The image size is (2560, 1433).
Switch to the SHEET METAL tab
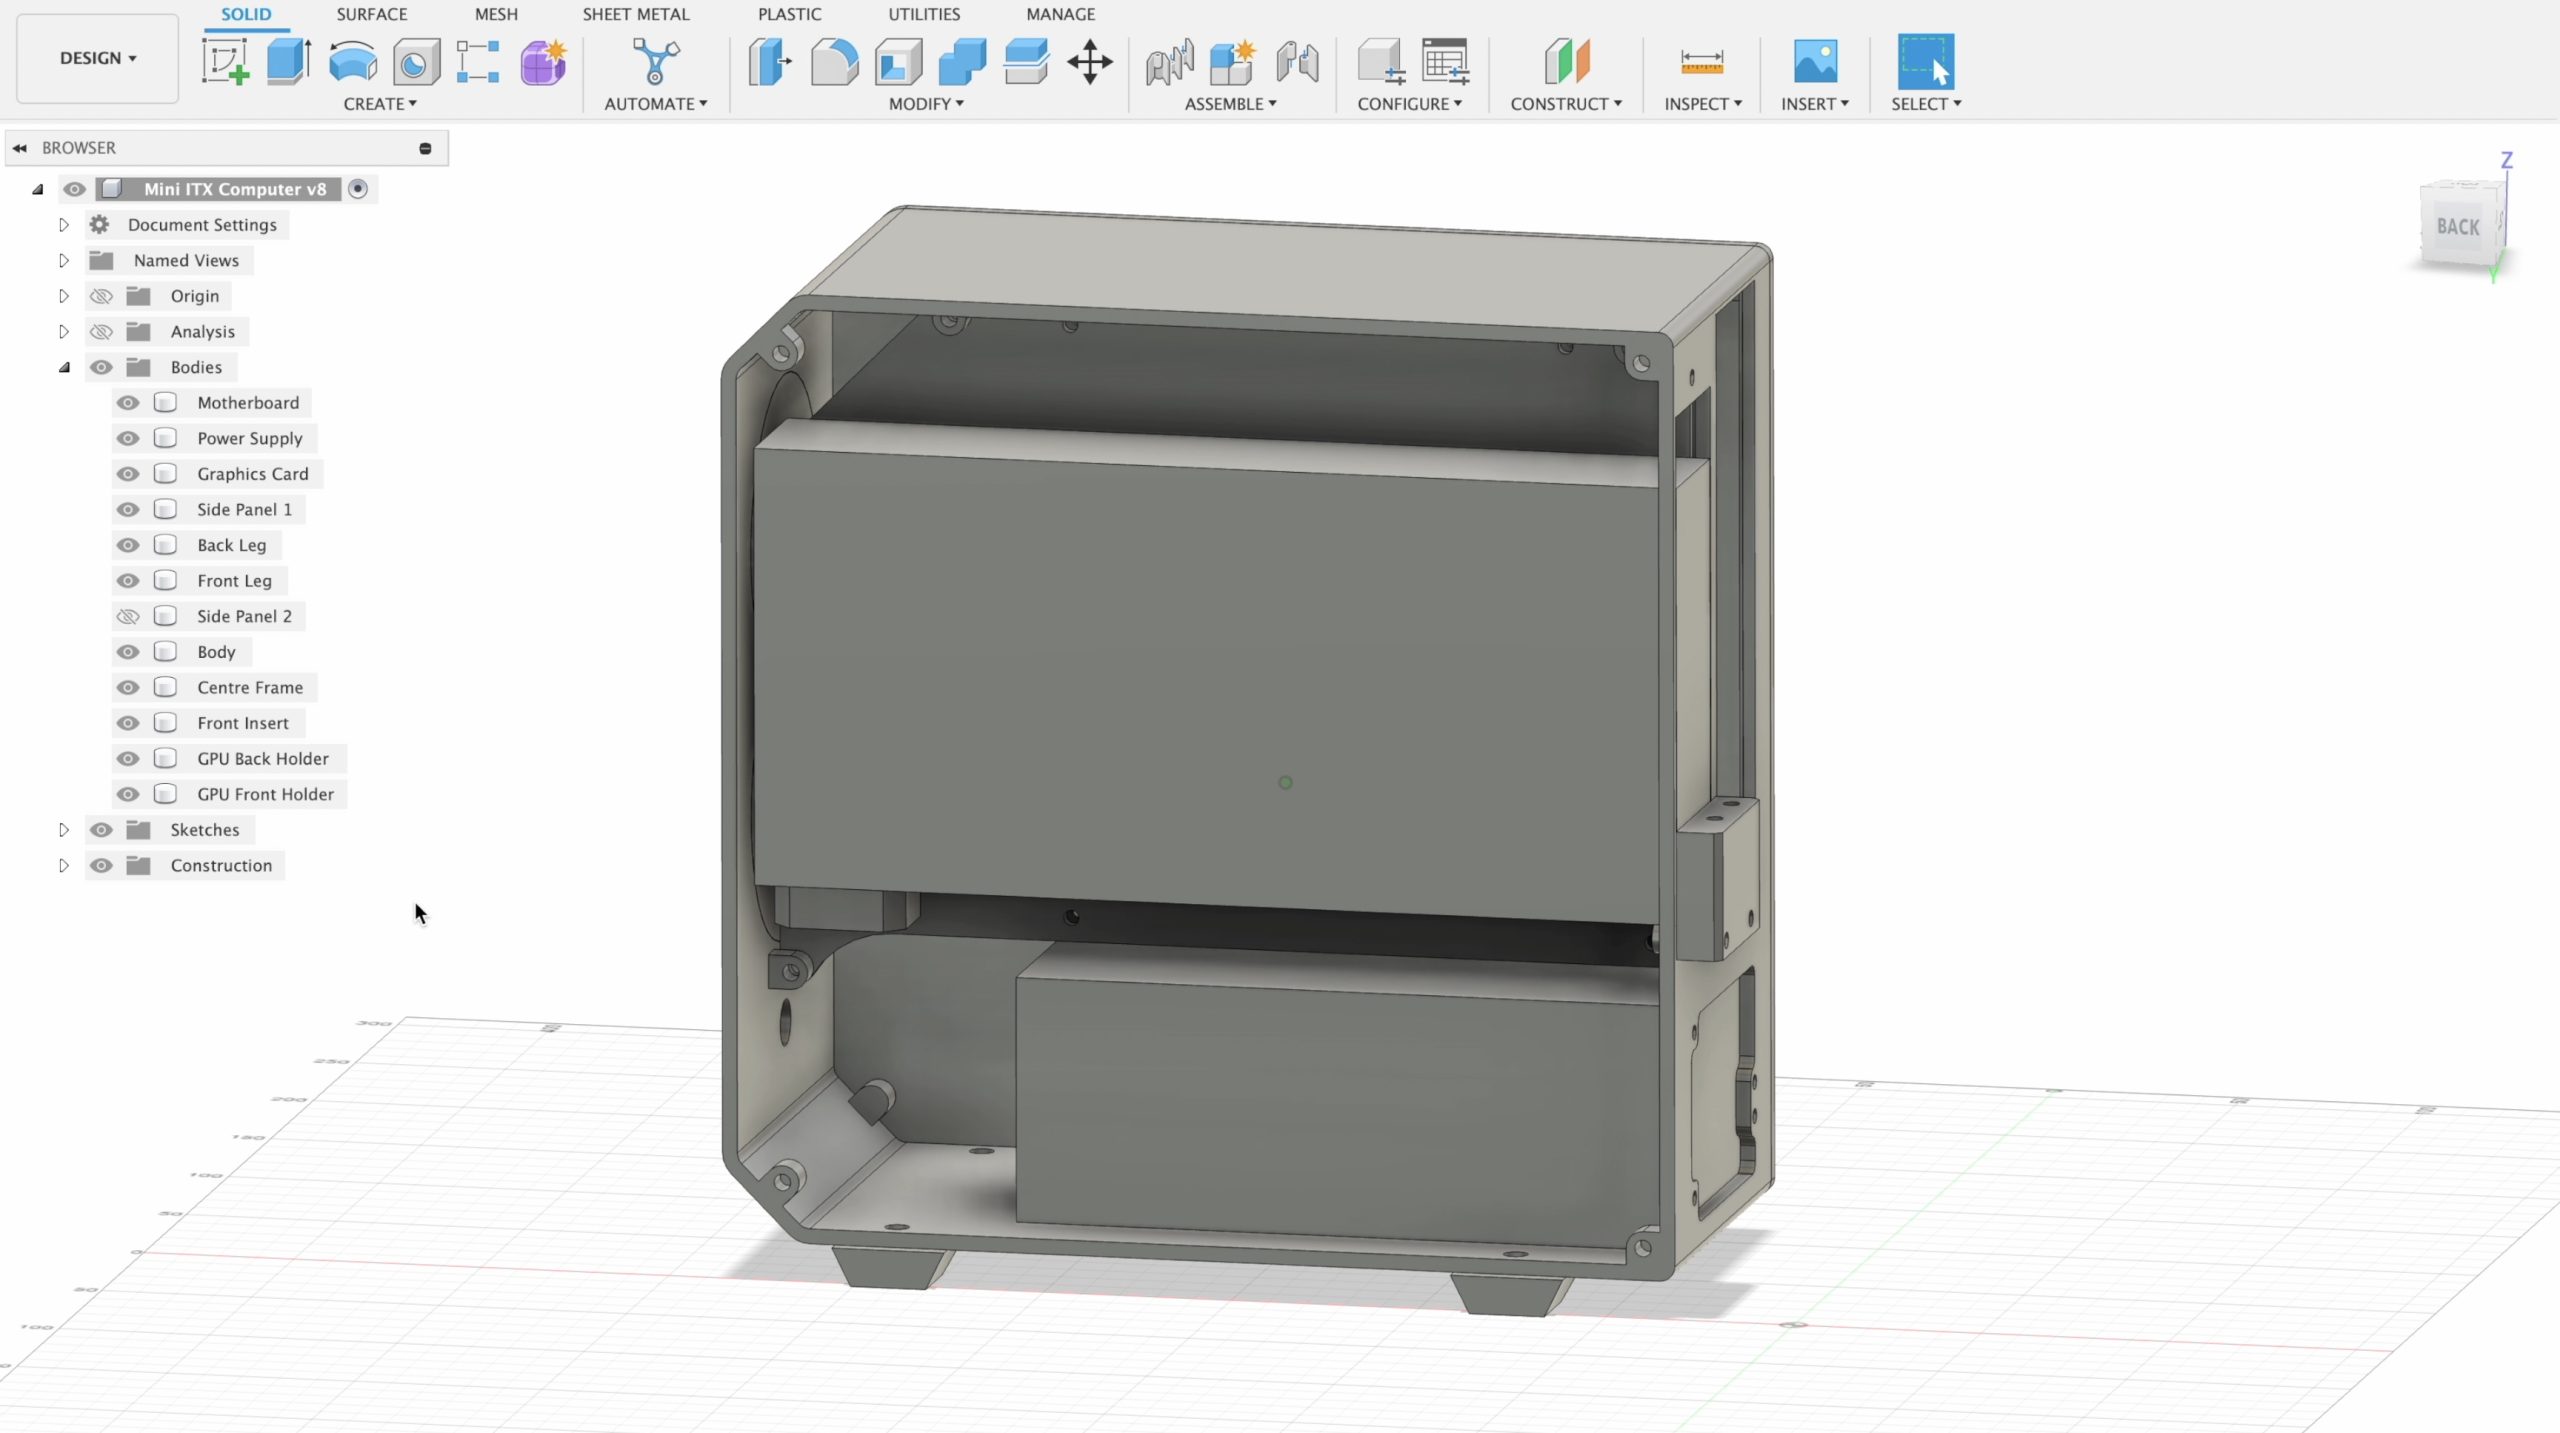click(636, 14)
